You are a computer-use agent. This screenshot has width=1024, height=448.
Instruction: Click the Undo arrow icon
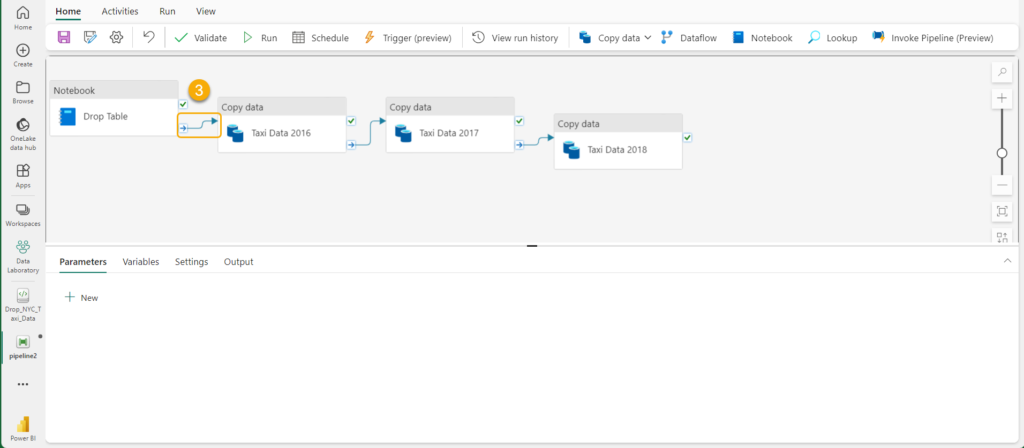(x=149, y=37)
